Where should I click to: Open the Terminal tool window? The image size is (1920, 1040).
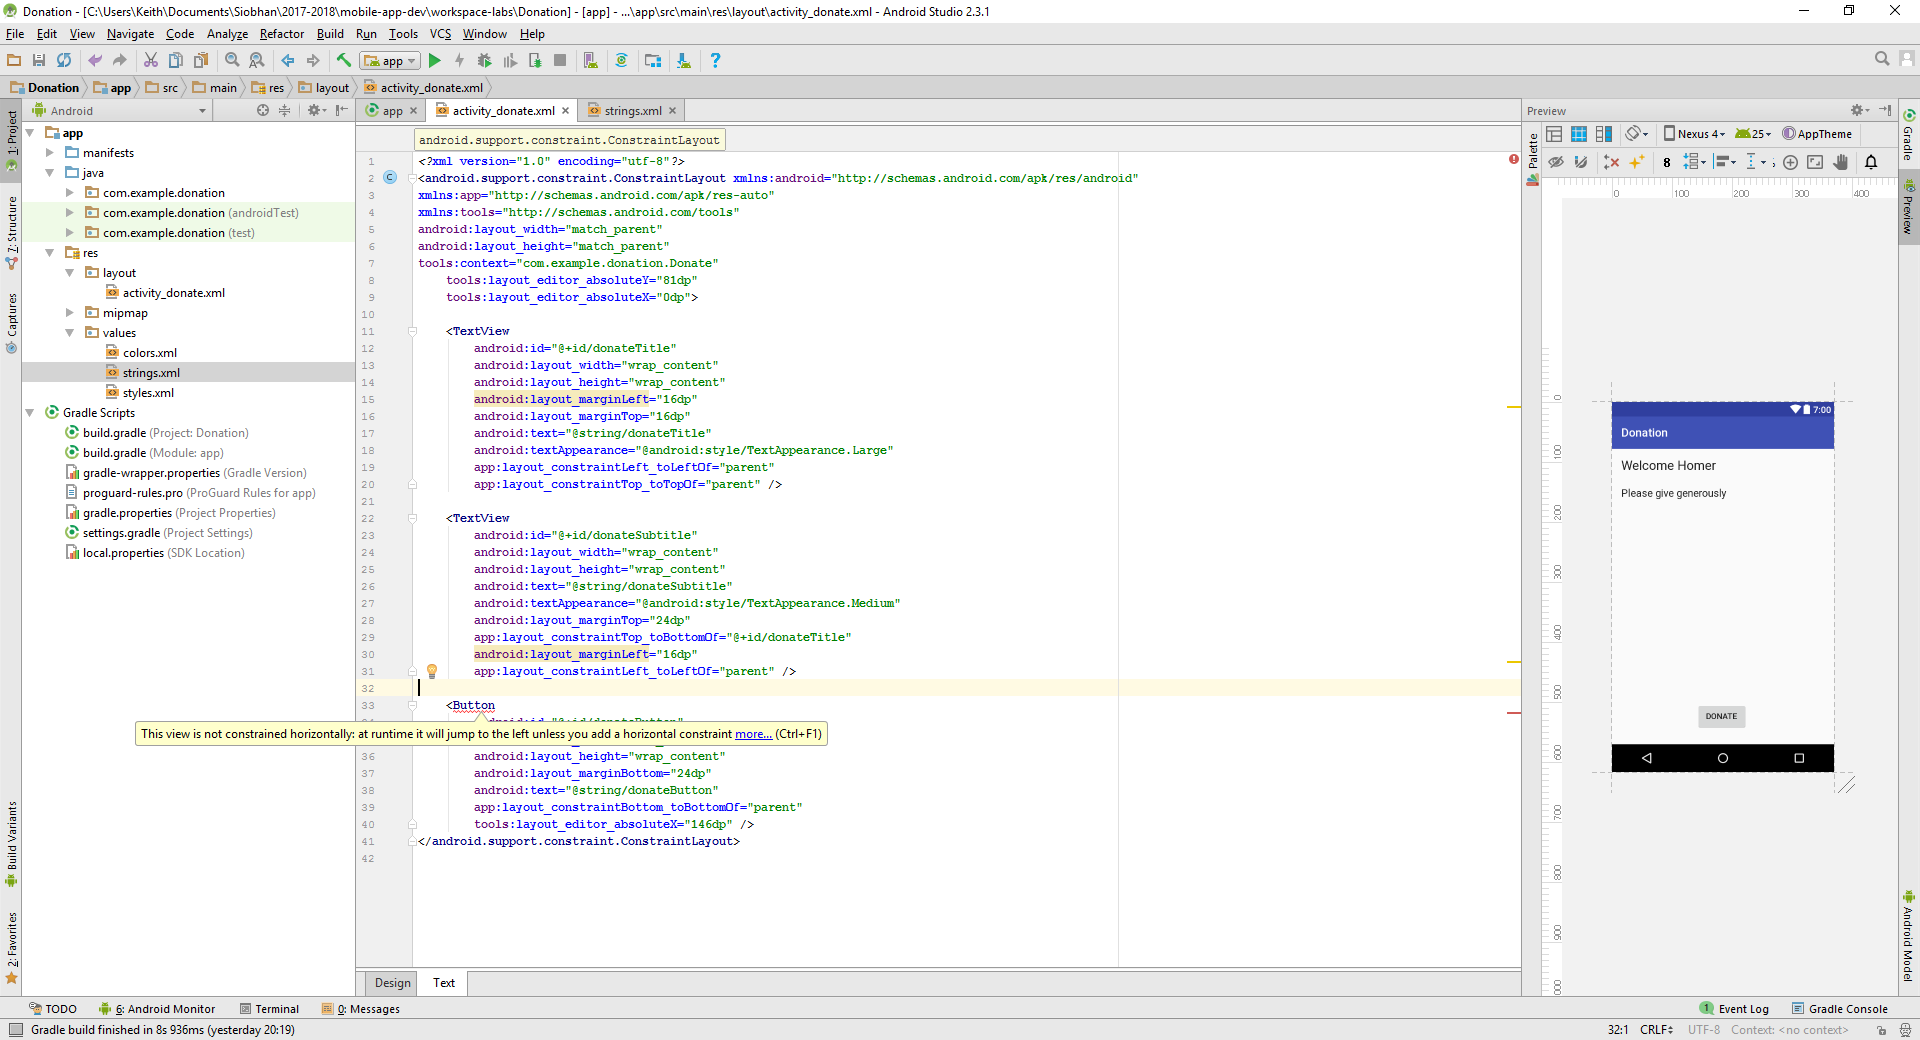(270, 1009)
